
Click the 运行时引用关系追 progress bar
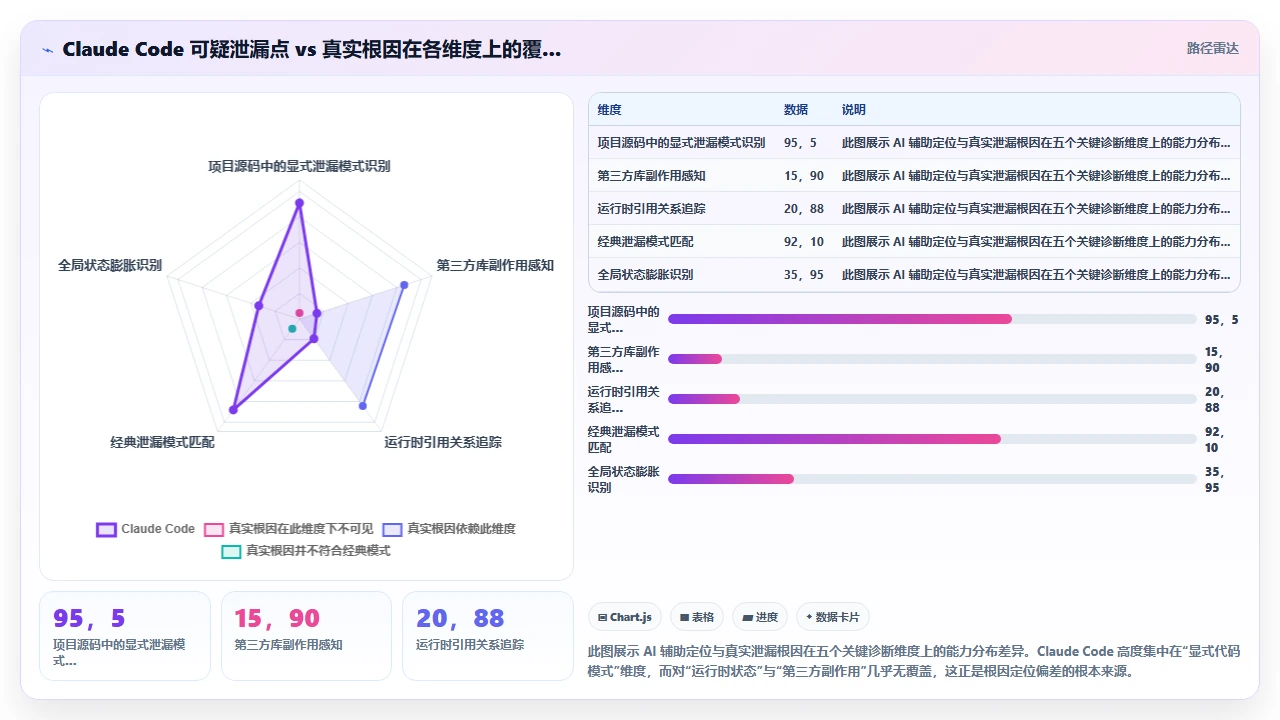click(932, 399)
